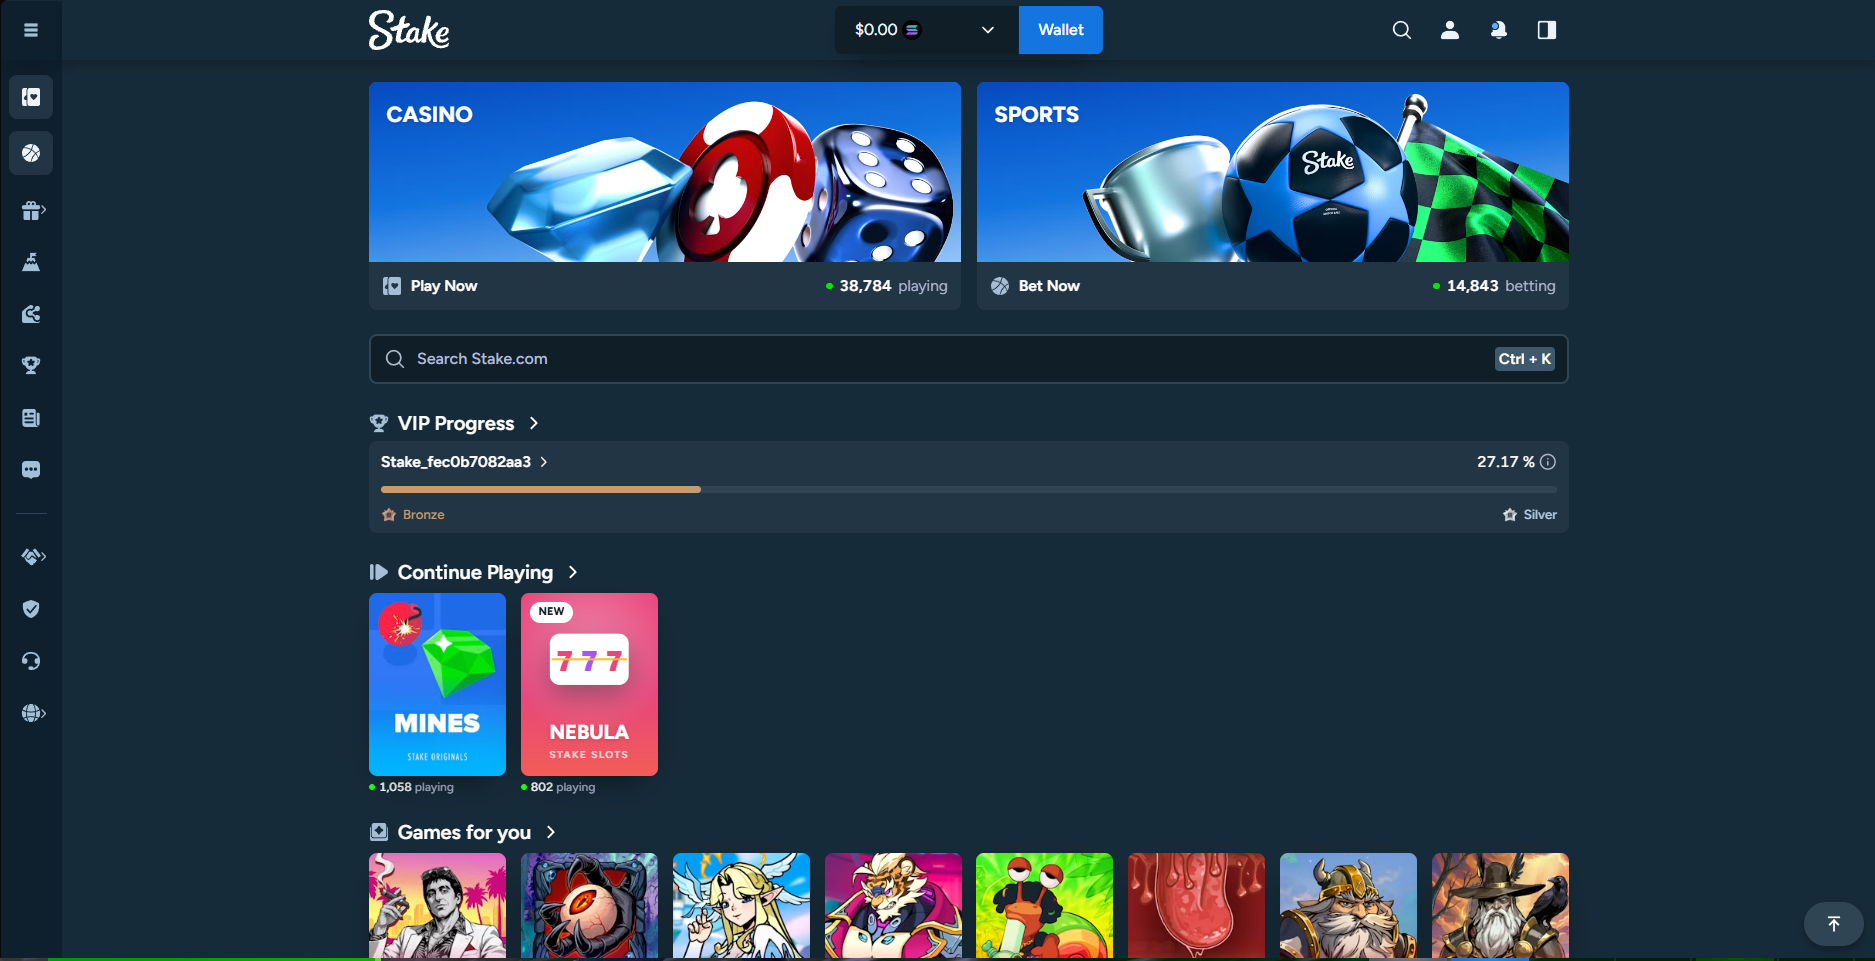Viewport: 1875px width, 961px height.
Task: Focus the Search Stake.com input field
Action: point(968,359)
